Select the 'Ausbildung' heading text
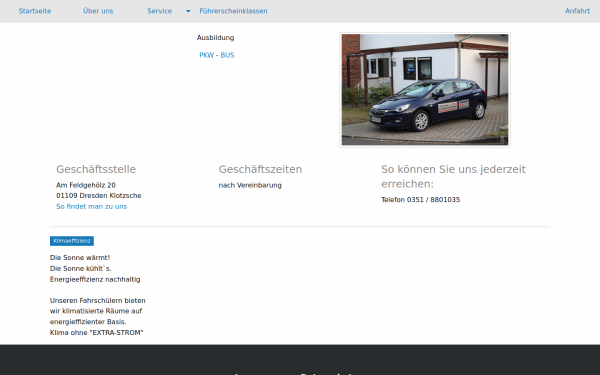Screen dimensions: 600x375 tap(215, 38)
